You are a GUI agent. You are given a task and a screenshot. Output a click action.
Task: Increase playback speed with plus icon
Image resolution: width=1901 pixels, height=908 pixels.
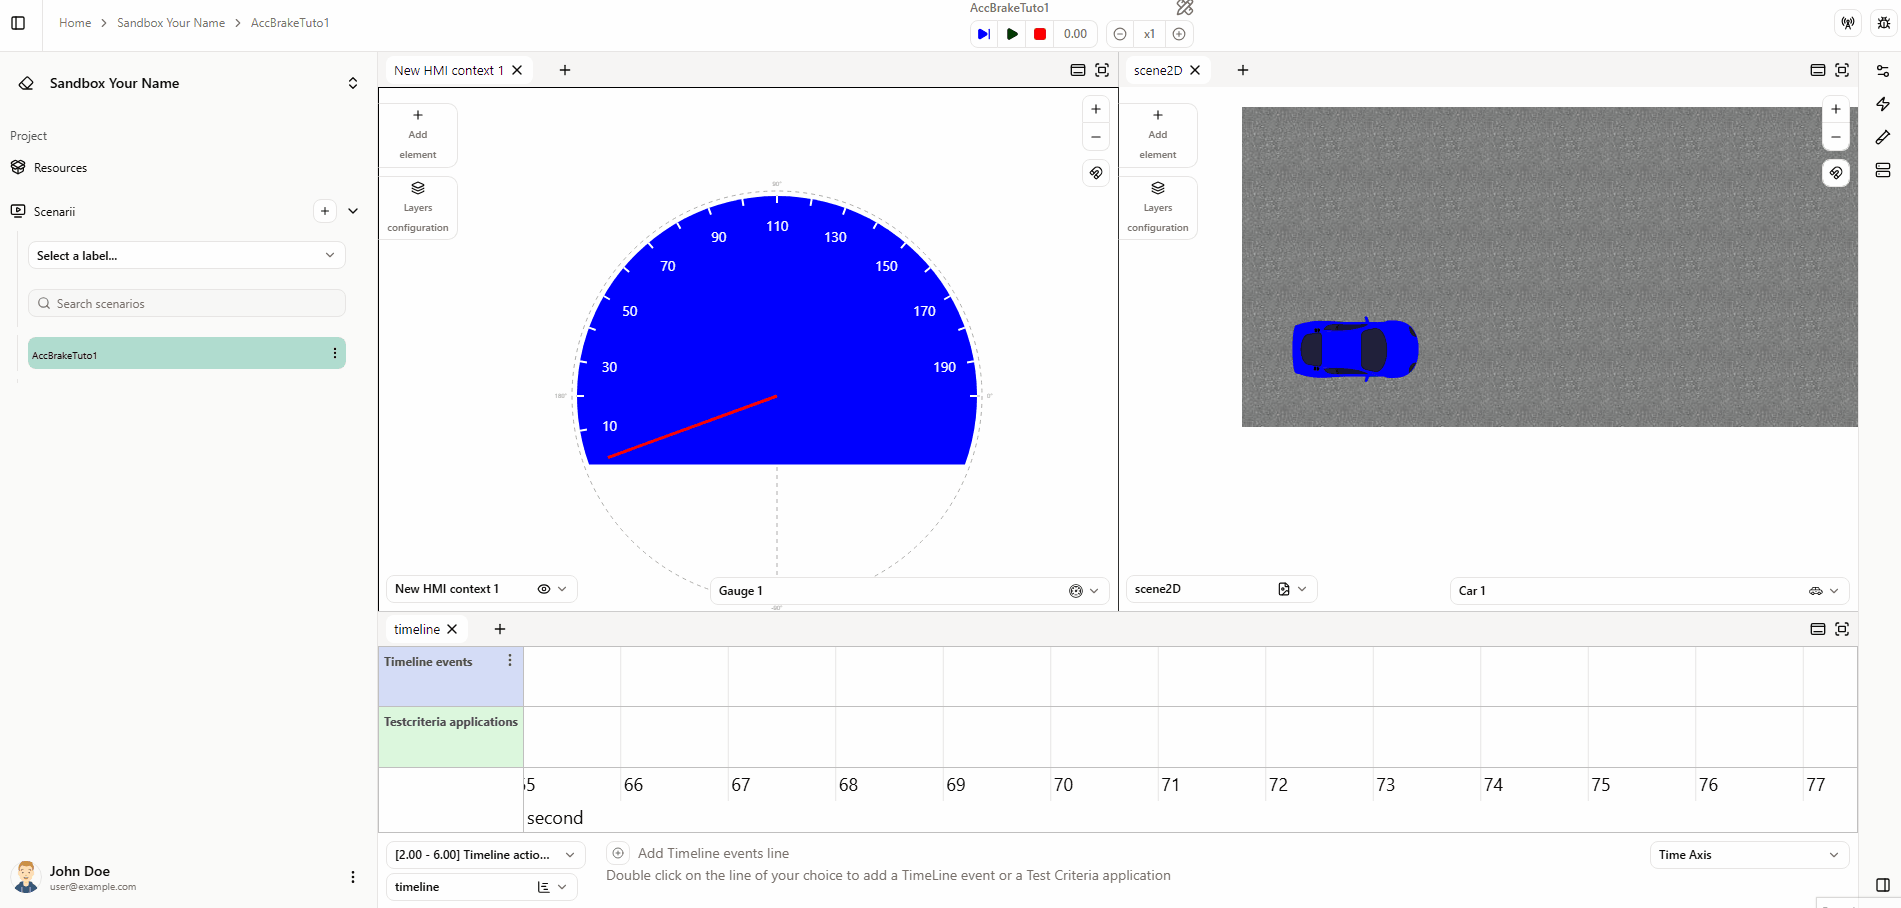[x=1179, y=34]
